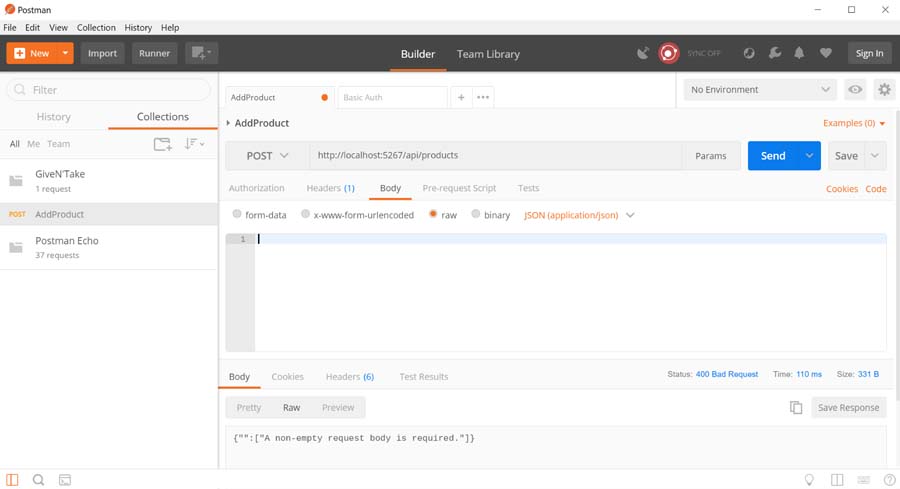Open New button dropdown arrow
This screenshot has width=900, height=489.
pyautogui.click(x=65, y=53)
